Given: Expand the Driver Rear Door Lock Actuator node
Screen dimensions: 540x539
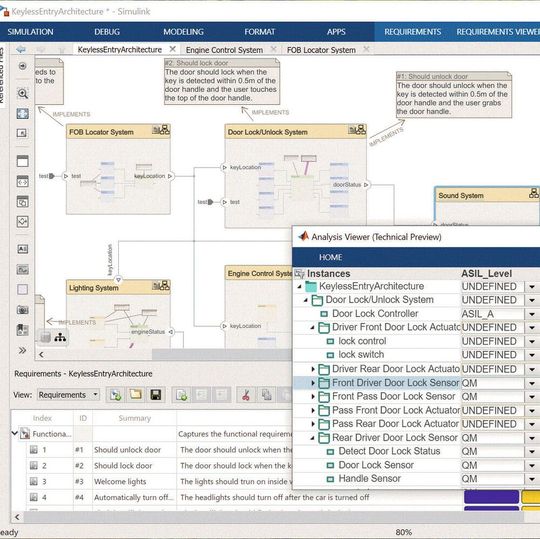Looking at the screenshot, I should click(313, 369).
